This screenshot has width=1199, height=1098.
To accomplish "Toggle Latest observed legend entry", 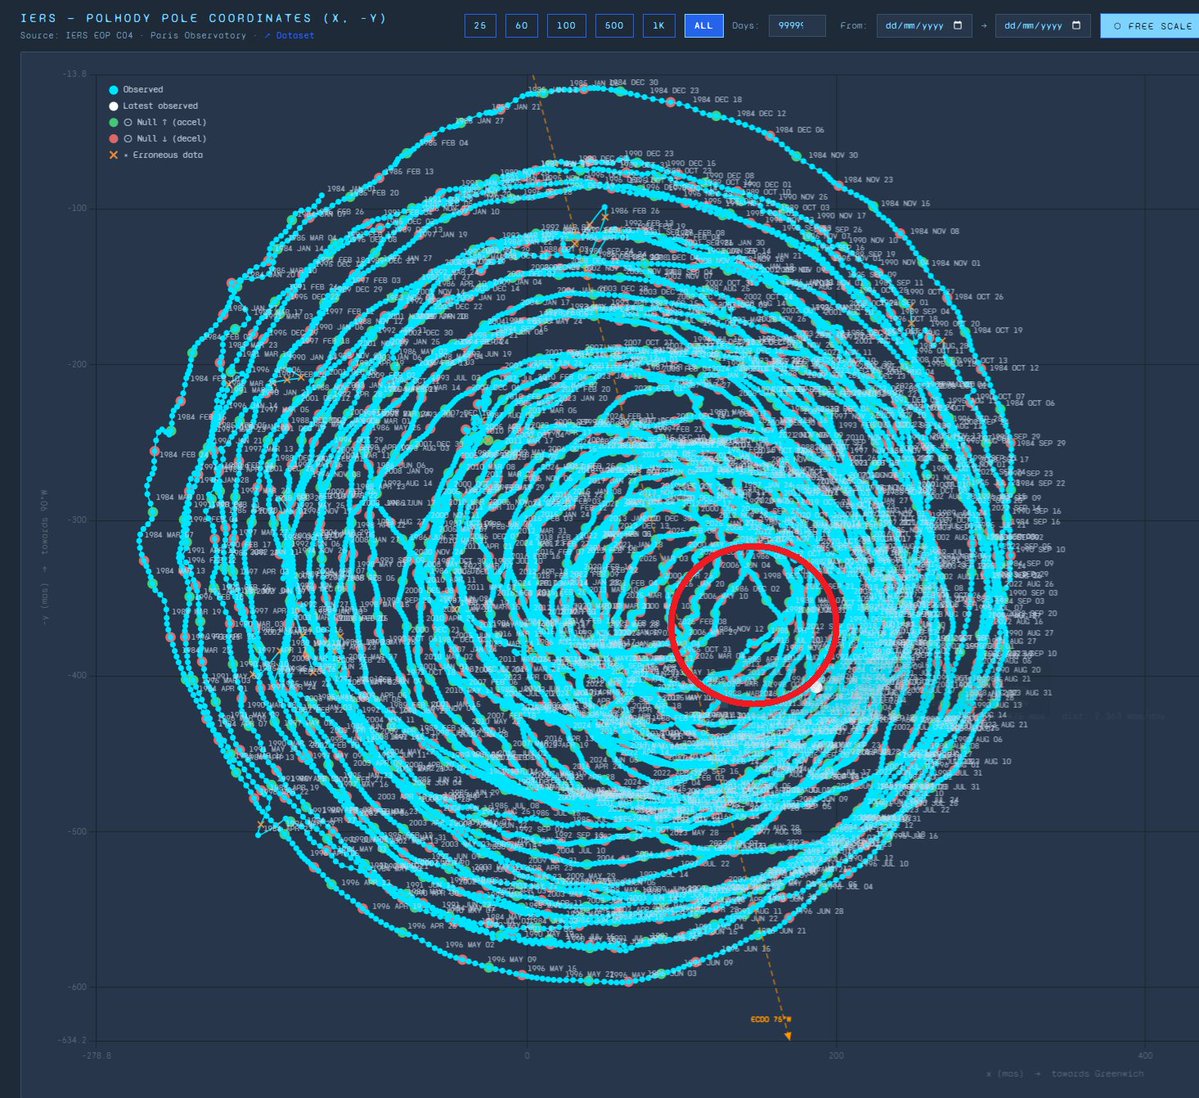I will coord(154,106).
